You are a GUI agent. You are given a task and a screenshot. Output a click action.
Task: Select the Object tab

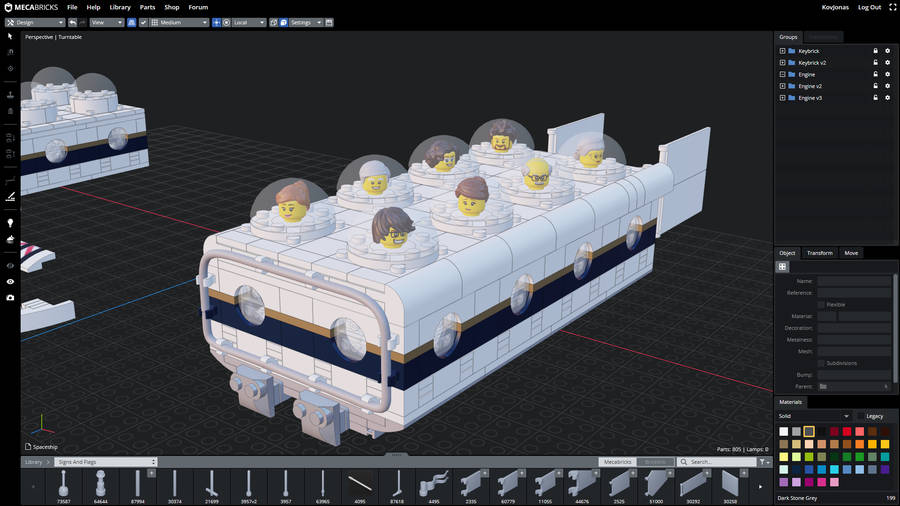pyautogui.click(x=787, y=253)
